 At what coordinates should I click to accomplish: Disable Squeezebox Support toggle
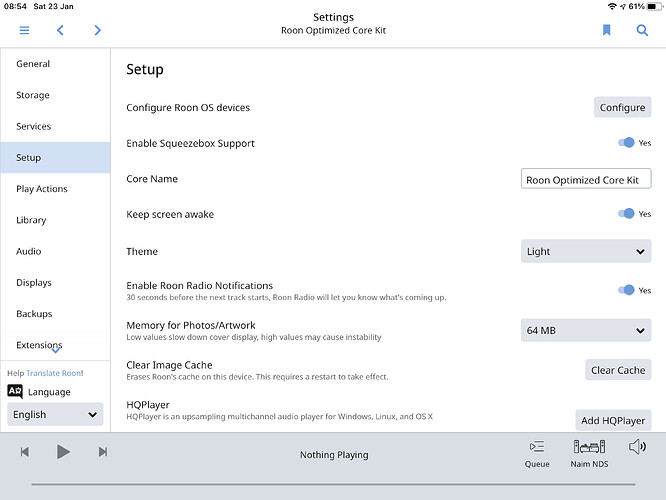tap(626, 143)
